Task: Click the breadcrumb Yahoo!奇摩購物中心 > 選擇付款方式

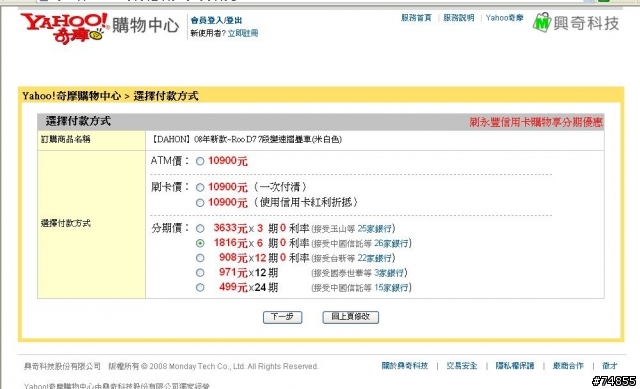Action: (110, 96)
